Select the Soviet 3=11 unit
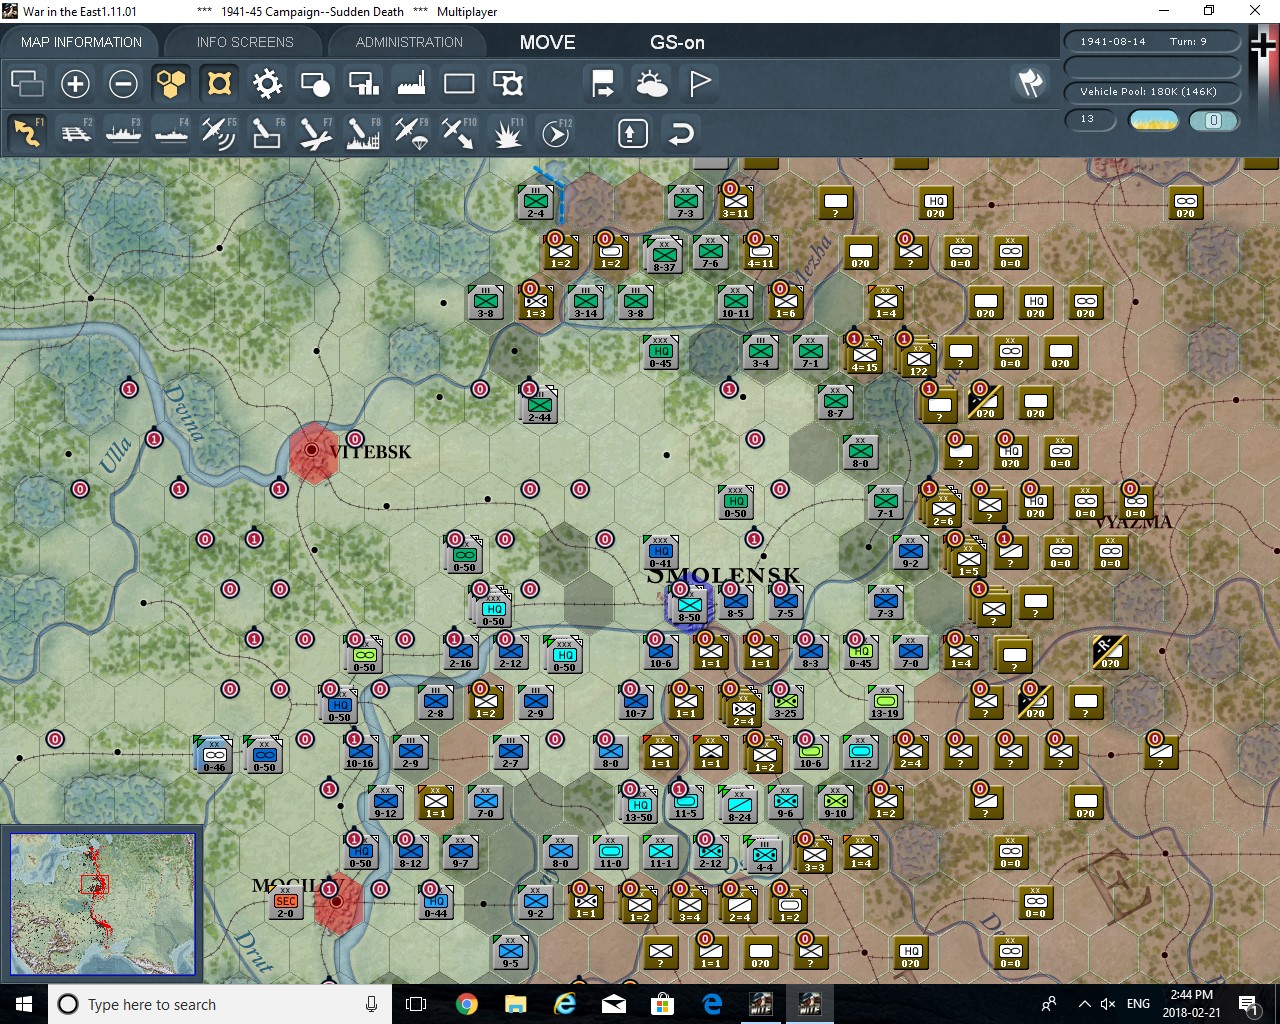The width and height of the screenshot is (1280, 1024). (735, 203)
